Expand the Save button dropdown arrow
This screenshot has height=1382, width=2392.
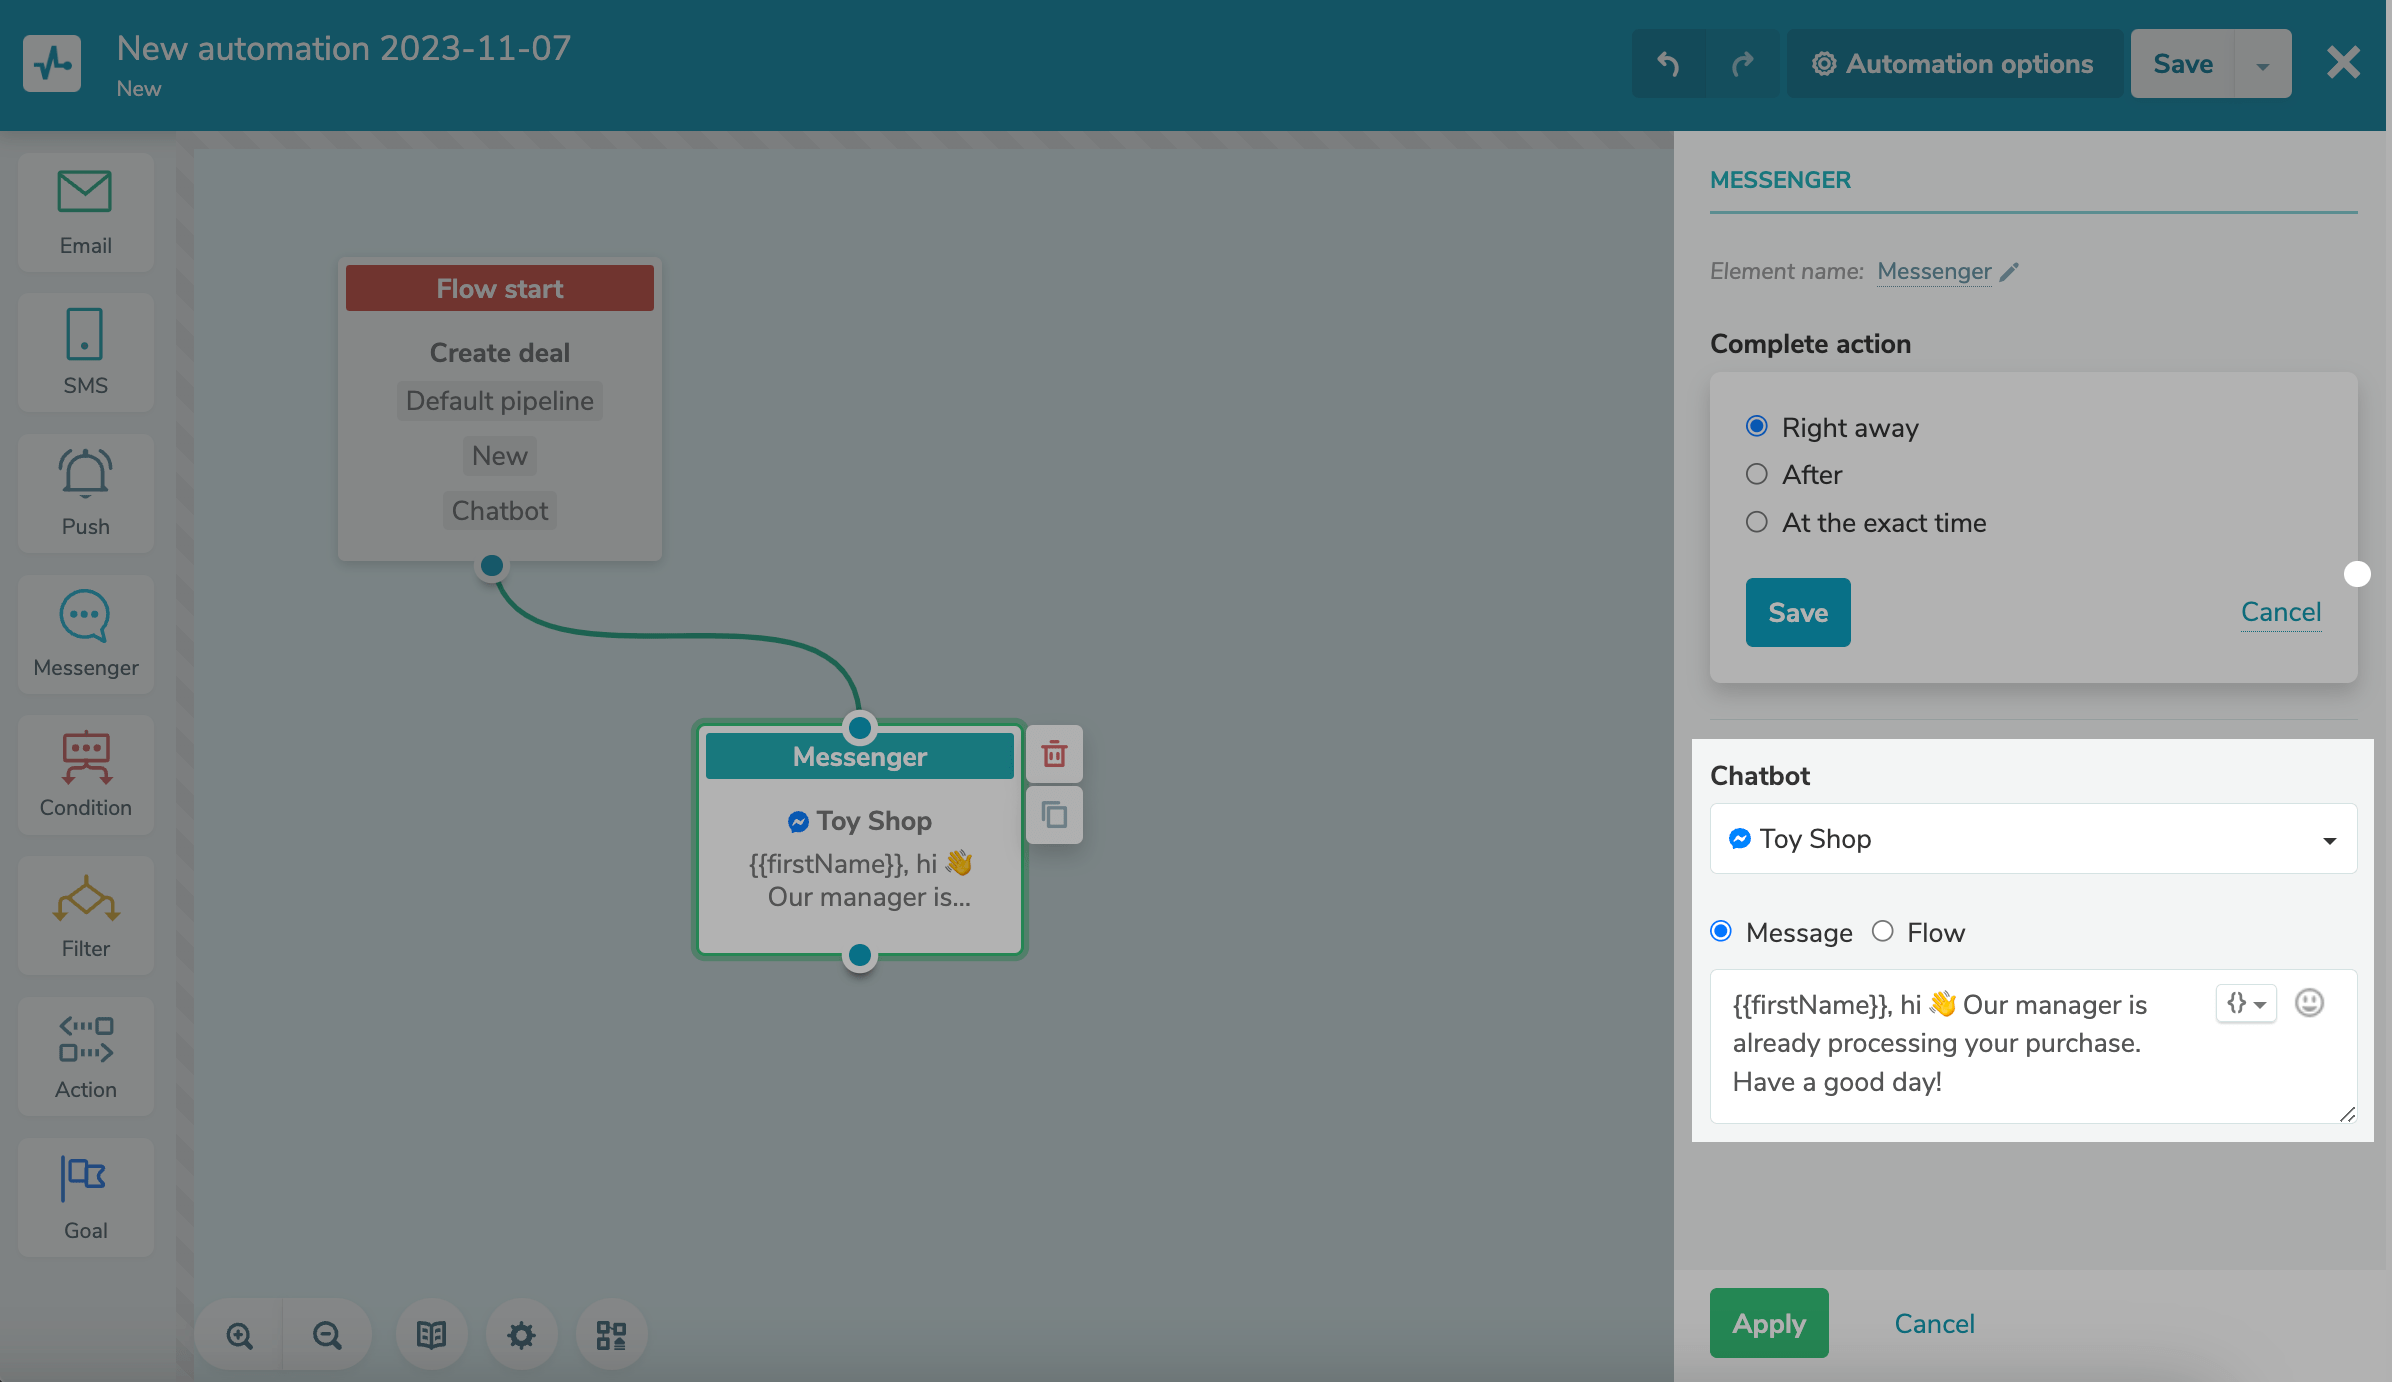2262,65
